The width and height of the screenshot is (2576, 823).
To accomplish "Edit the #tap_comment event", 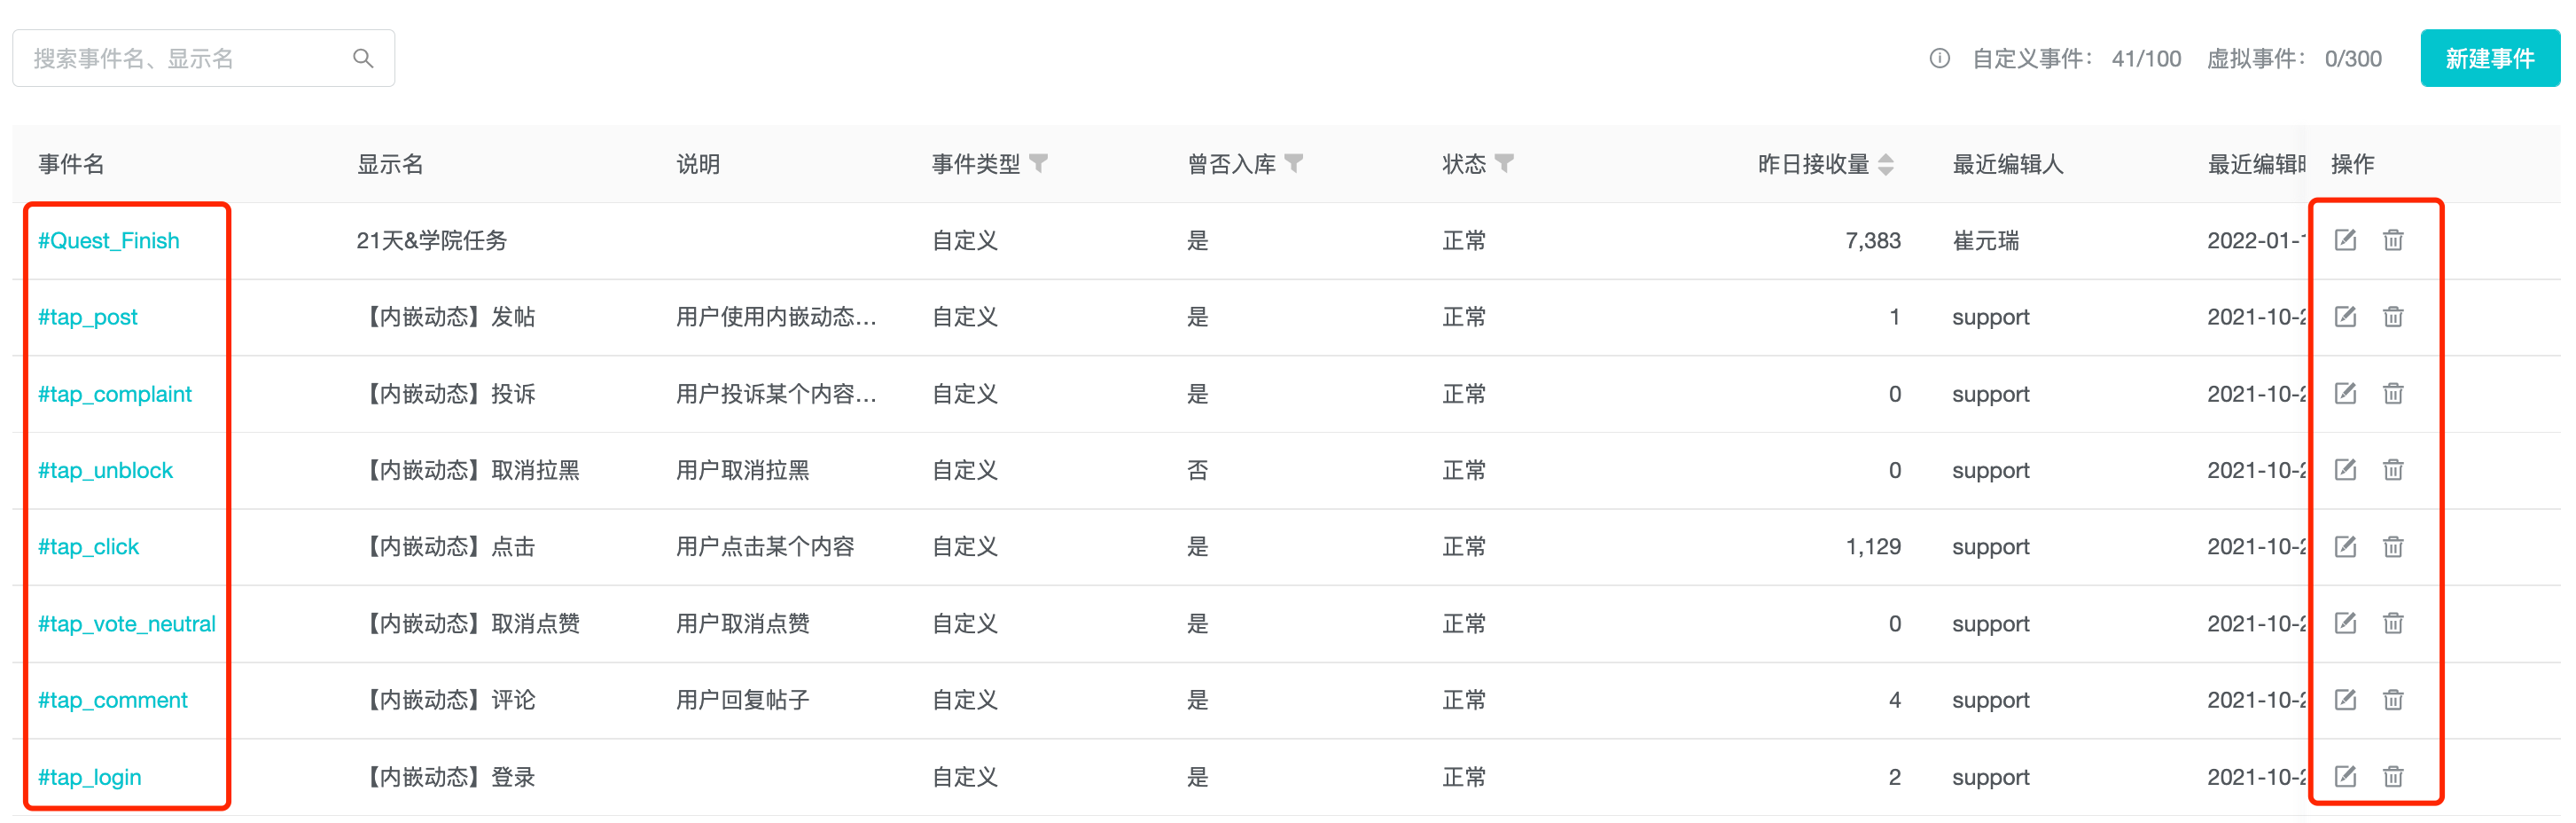I will pyautogui.click(x=2345, y=700).
